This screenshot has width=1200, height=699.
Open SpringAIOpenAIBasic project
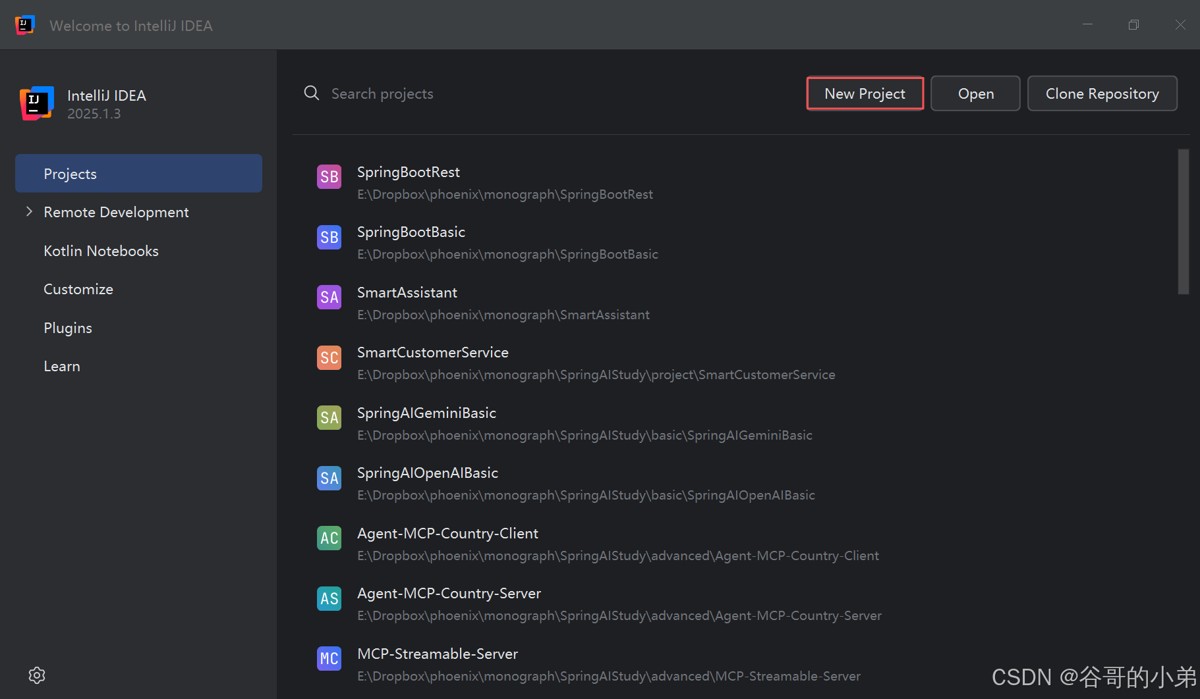pos(428,473)
